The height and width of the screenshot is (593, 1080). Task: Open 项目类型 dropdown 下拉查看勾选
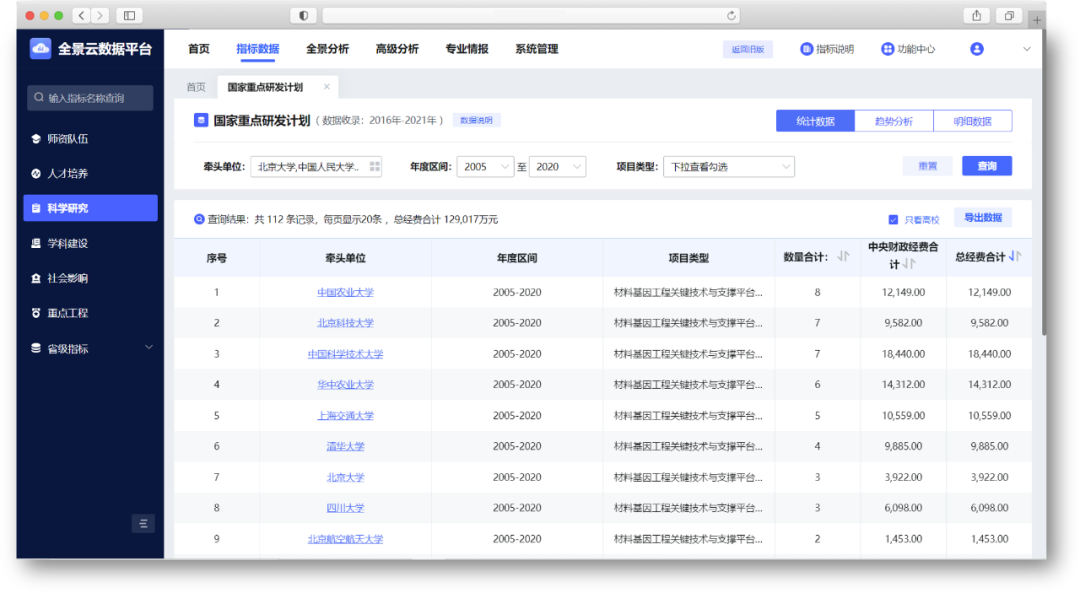(x=729, y=167)
